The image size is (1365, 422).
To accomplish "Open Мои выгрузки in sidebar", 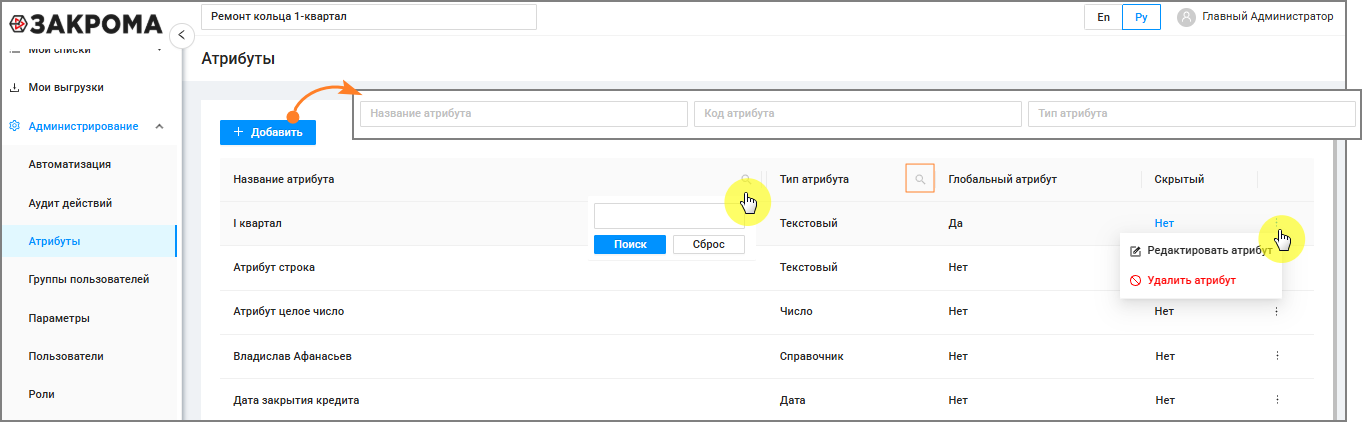I will (x=66, y=87).
